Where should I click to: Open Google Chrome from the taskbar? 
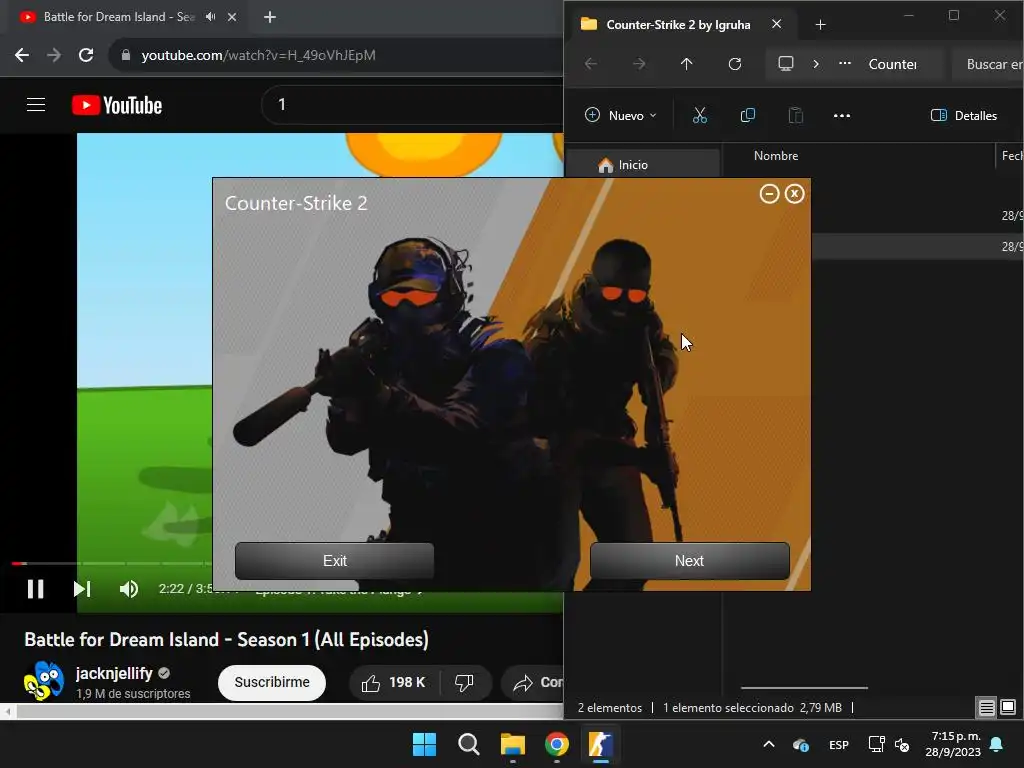[x=557, y=744]
